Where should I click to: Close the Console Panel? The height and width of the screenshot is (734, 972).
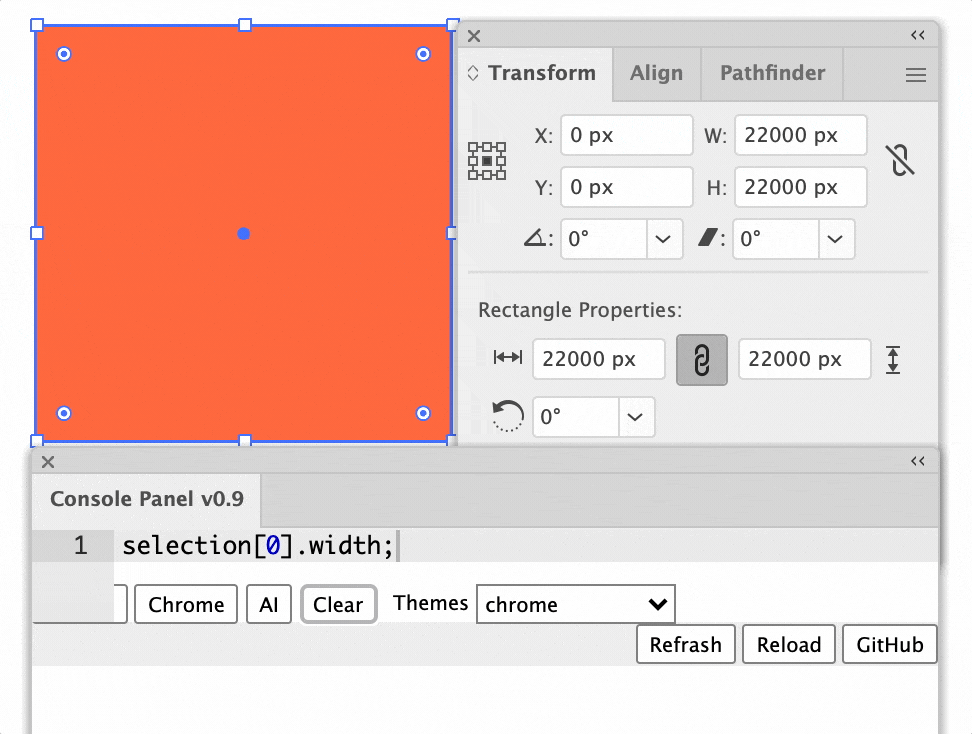pos(48,462)
